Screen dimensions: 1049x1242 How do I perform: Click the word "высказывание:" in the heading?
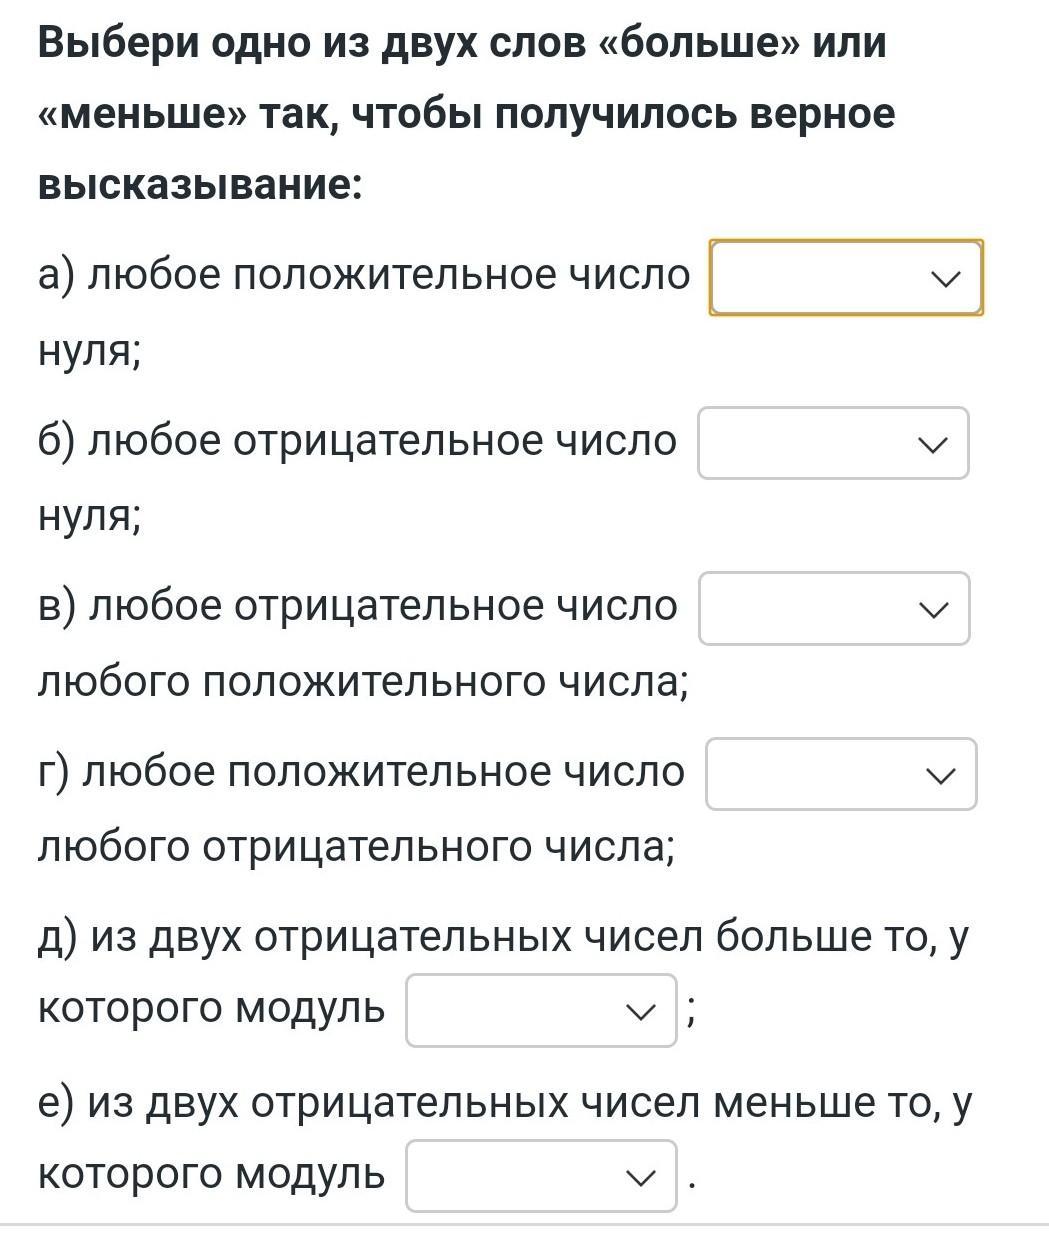[x=200, y=185]
